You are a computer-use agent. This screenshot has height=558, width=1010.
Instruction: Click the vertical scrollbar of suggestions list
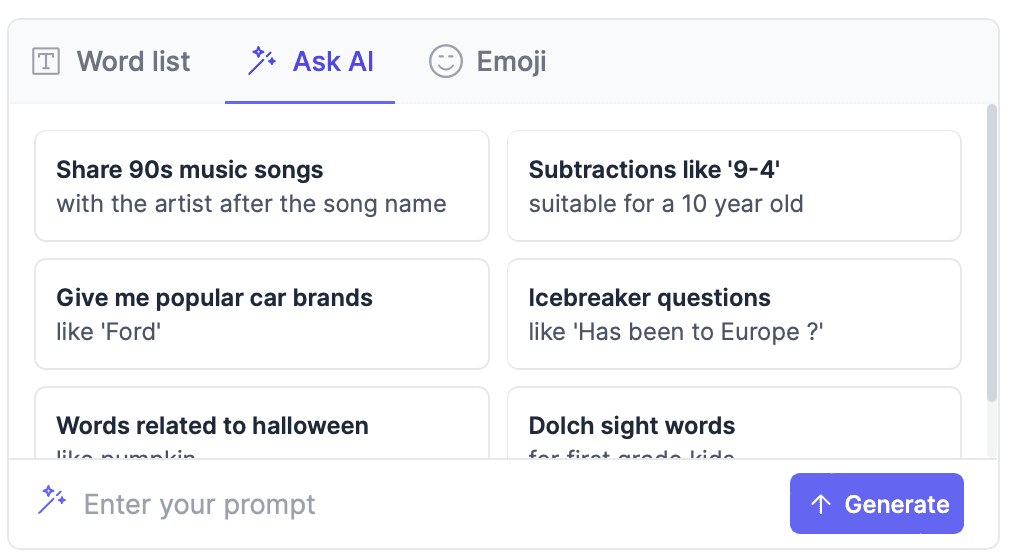tap(991, 250)
